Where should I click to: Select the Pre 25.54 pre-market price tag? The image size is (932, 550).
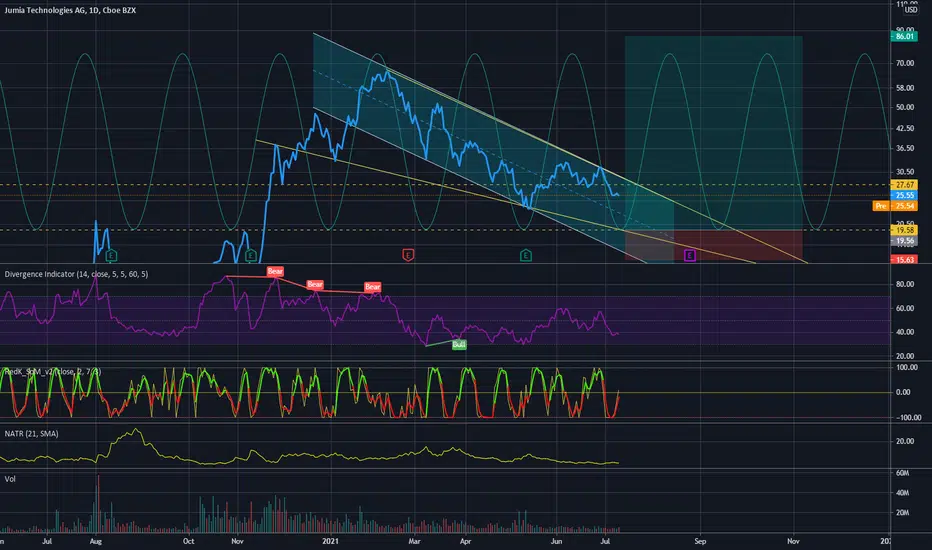coord(895,206)
